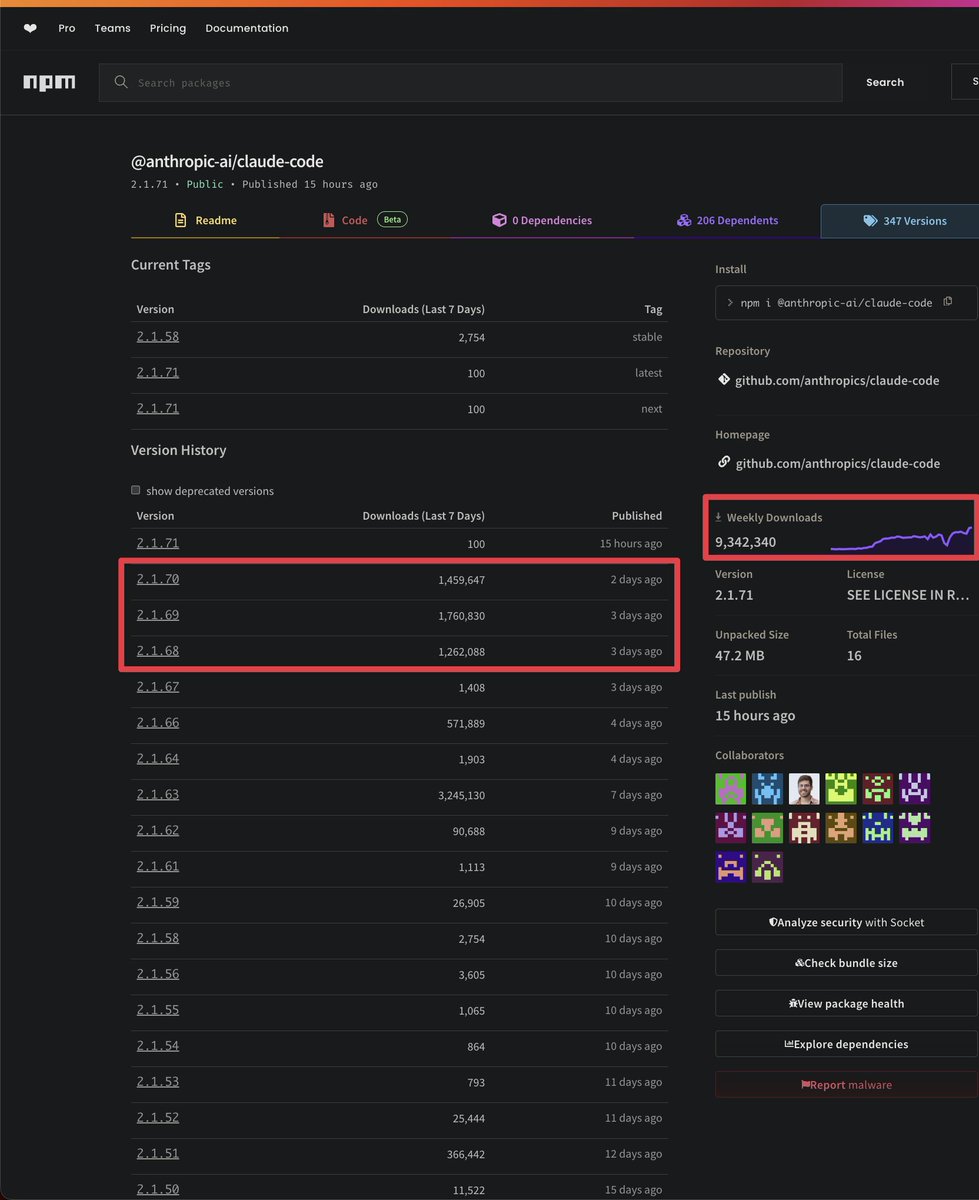
Task: Switch to the Readme tab
Action: click(205, 220)
